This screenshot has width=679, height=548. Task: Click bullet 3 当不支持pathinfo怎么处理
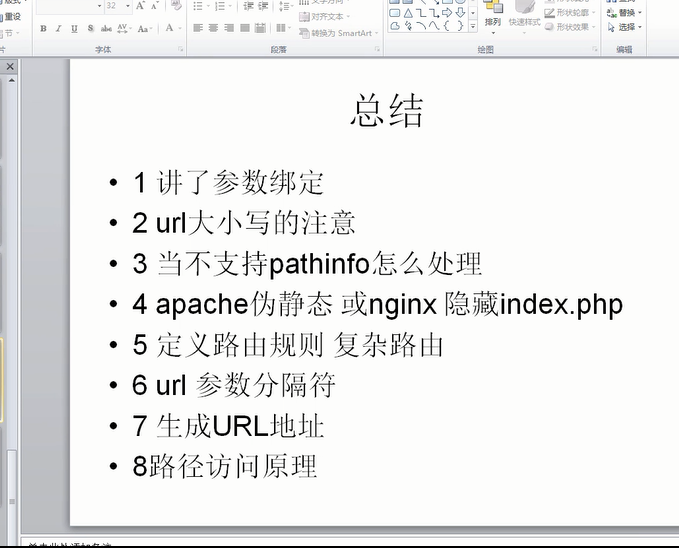point(307,263)
